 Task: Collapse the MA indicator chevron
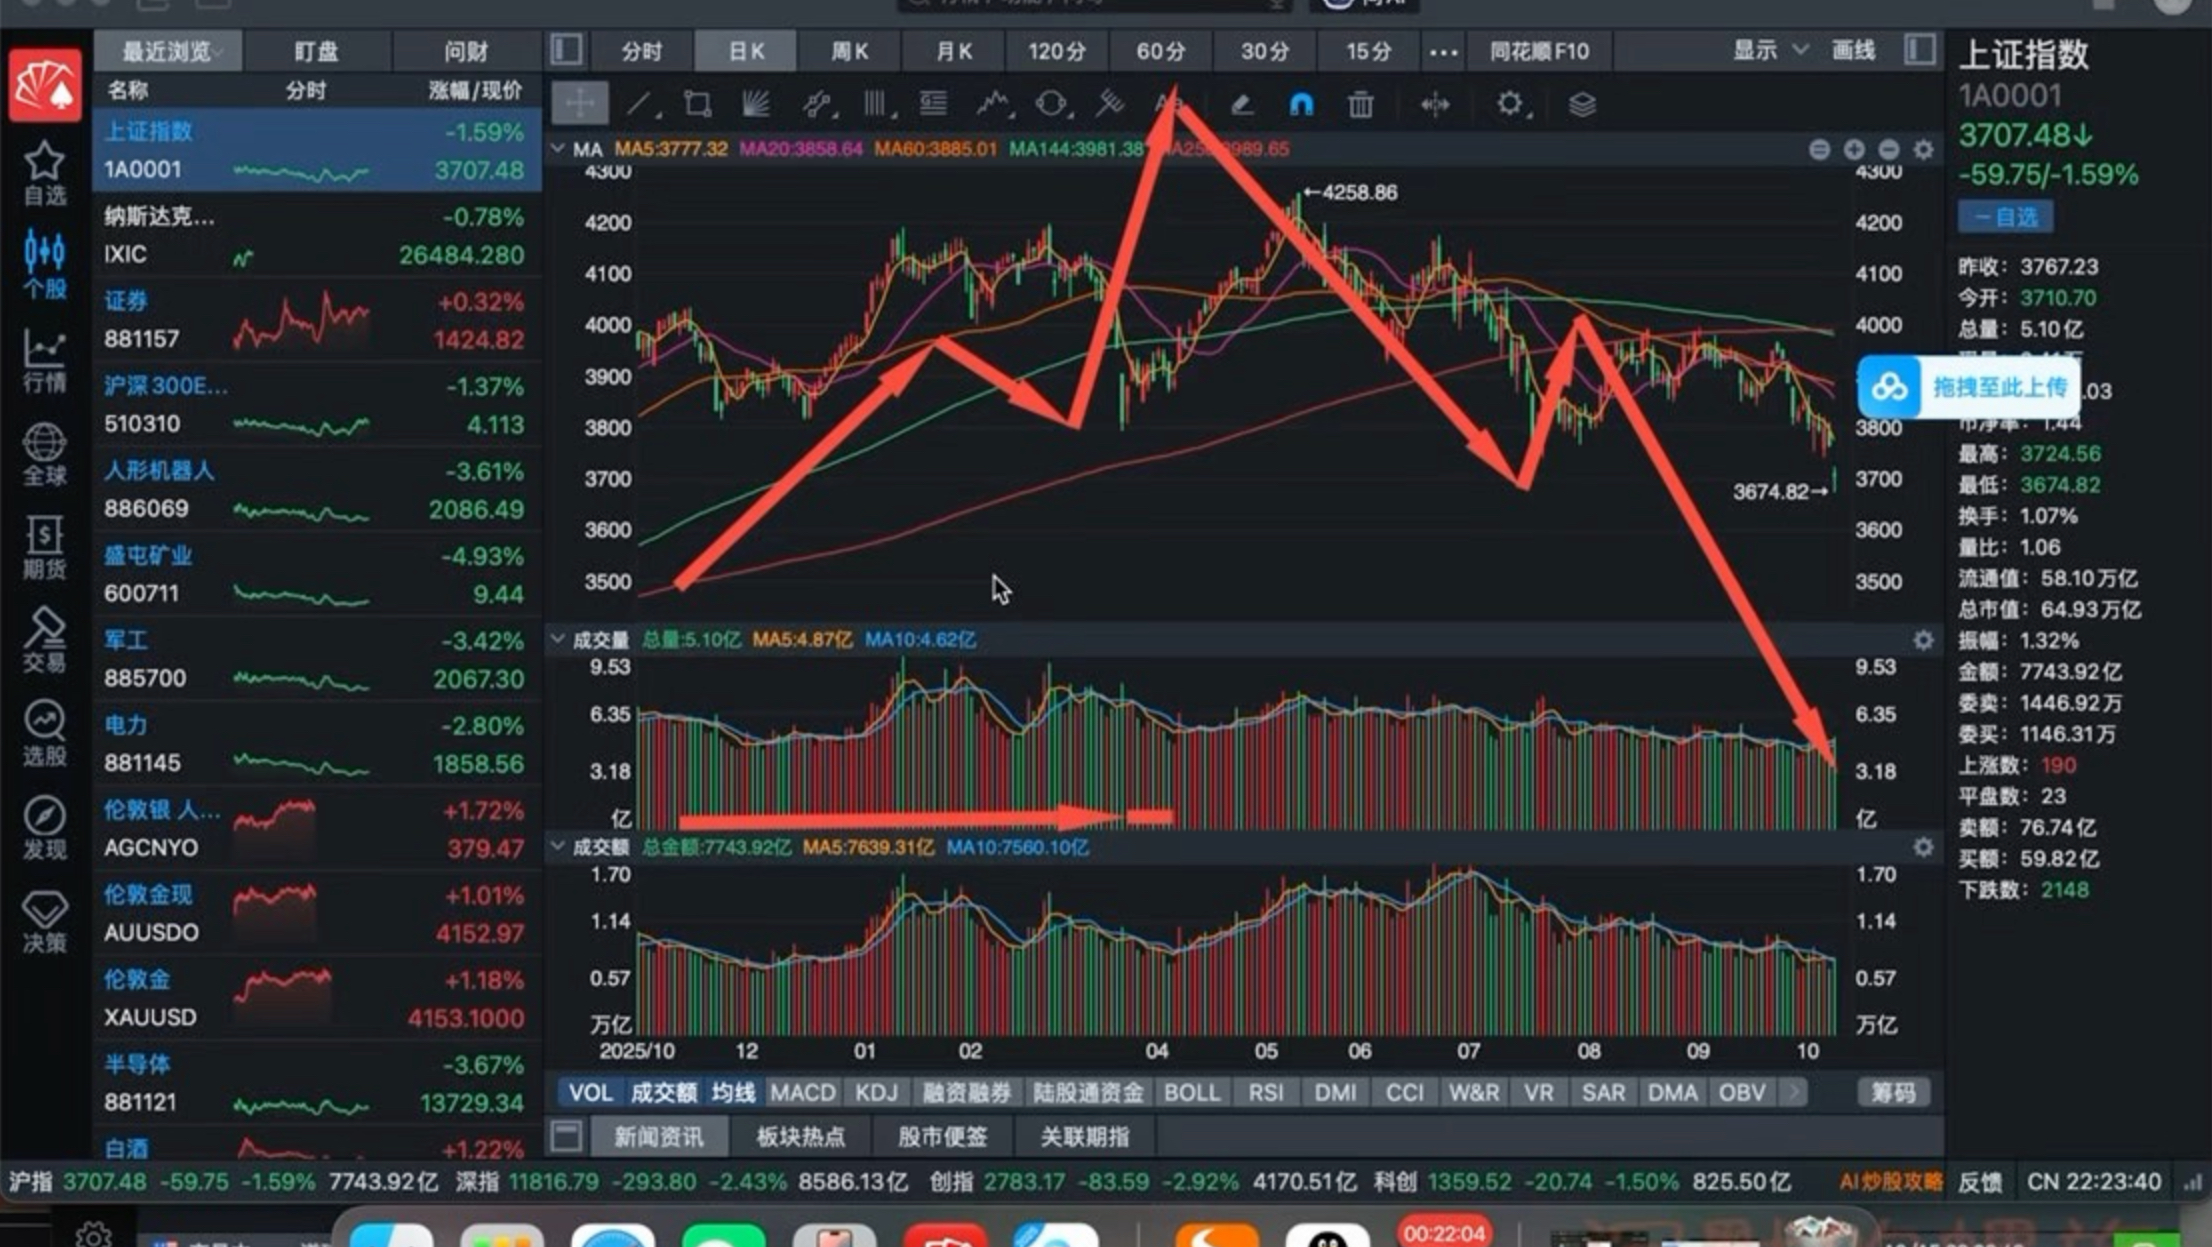(558, 149)
